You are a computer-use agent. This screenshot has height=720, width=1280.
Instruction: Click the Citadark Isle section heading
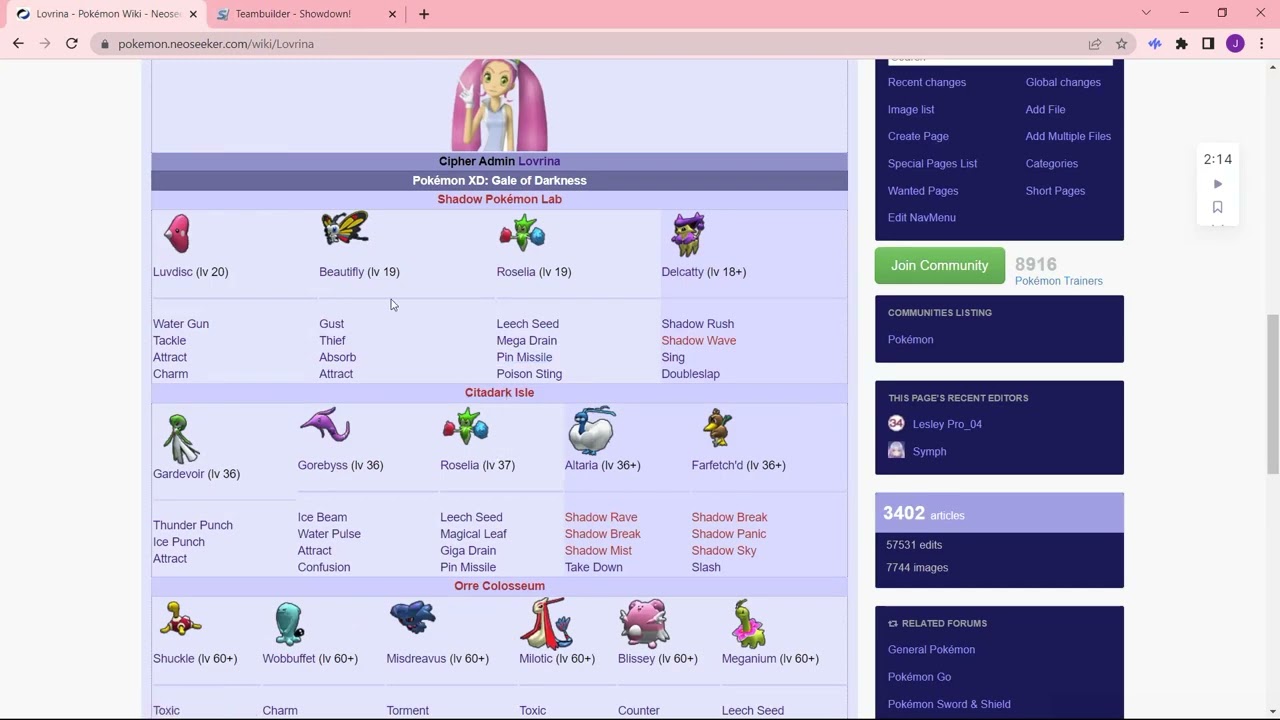499,393
